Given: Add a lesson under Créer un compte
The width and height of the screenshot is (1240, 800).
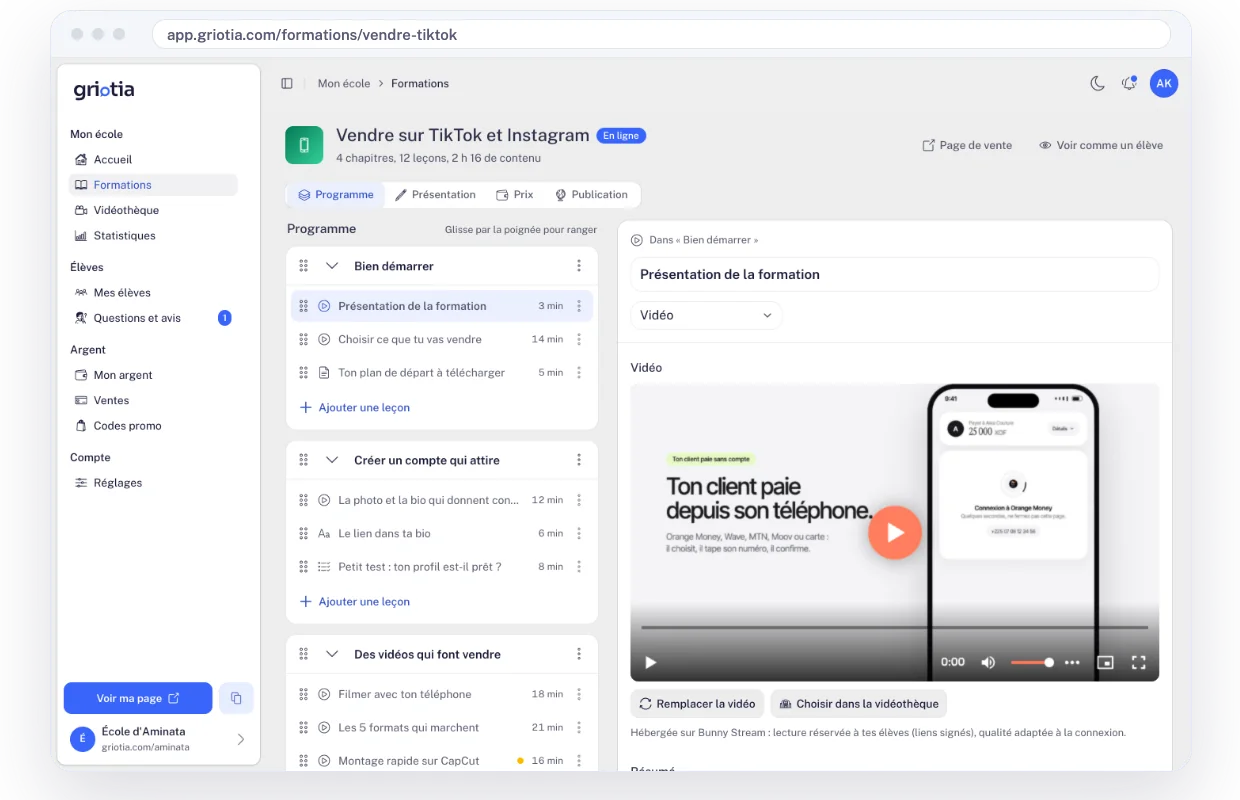Looking at the screenshot, I should 355,602.
